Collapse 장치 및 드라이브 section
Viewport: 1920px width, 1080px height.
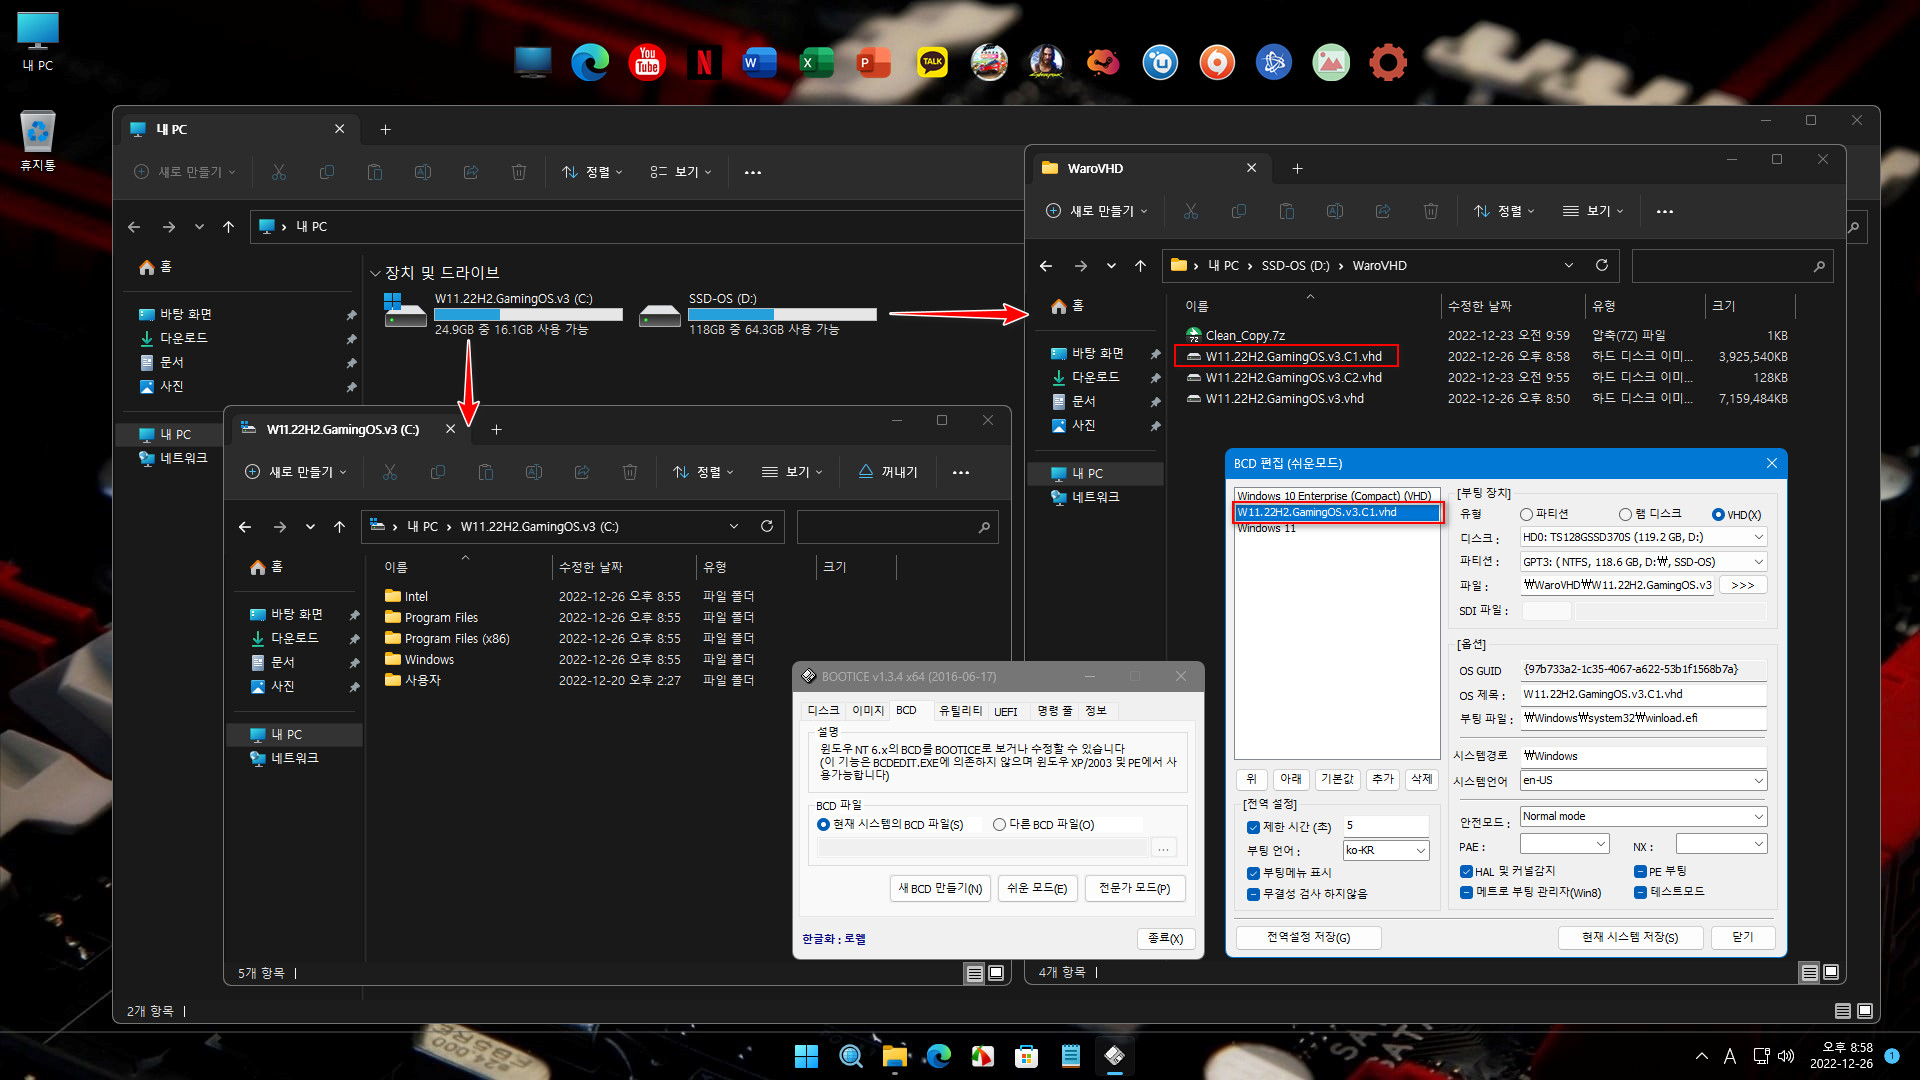point(375,273)
